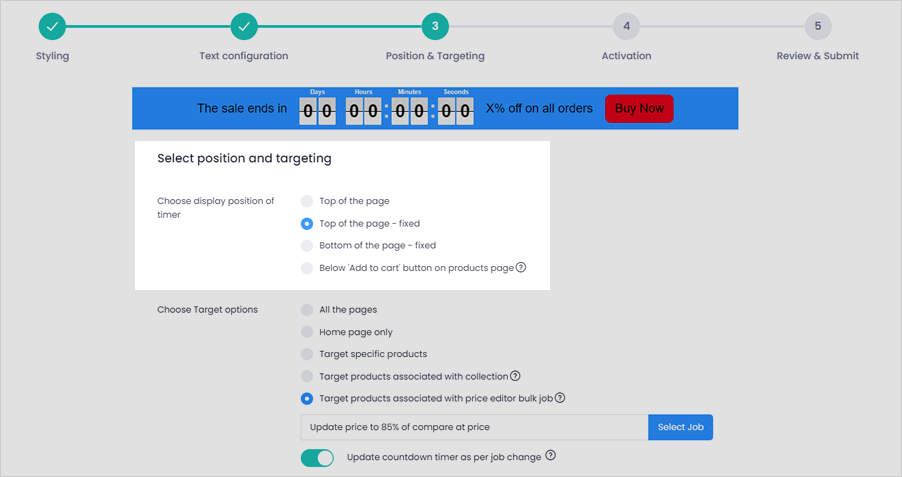902x477 pixels.
Task: Select 'Target specific products' radio option
Action: (307, 354)
